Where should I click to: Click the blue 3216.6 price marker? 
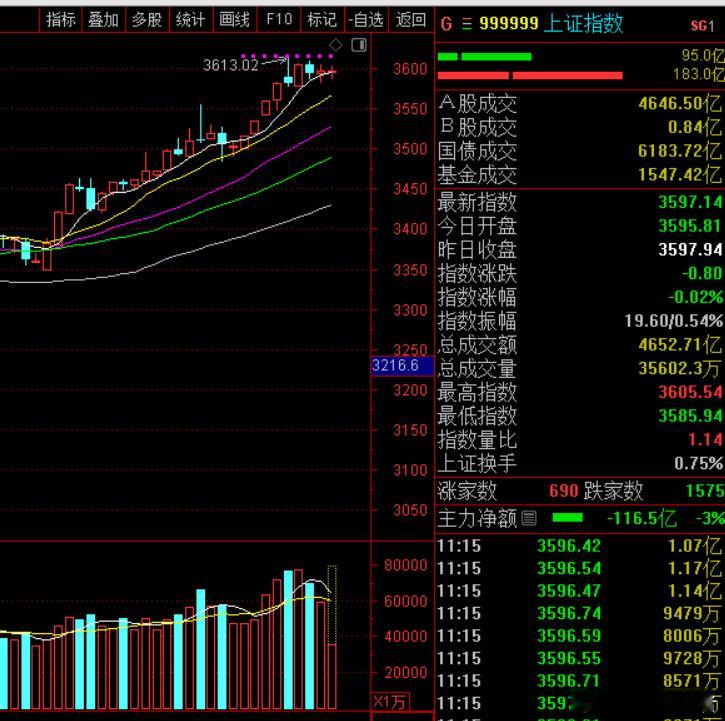point(402,365)
